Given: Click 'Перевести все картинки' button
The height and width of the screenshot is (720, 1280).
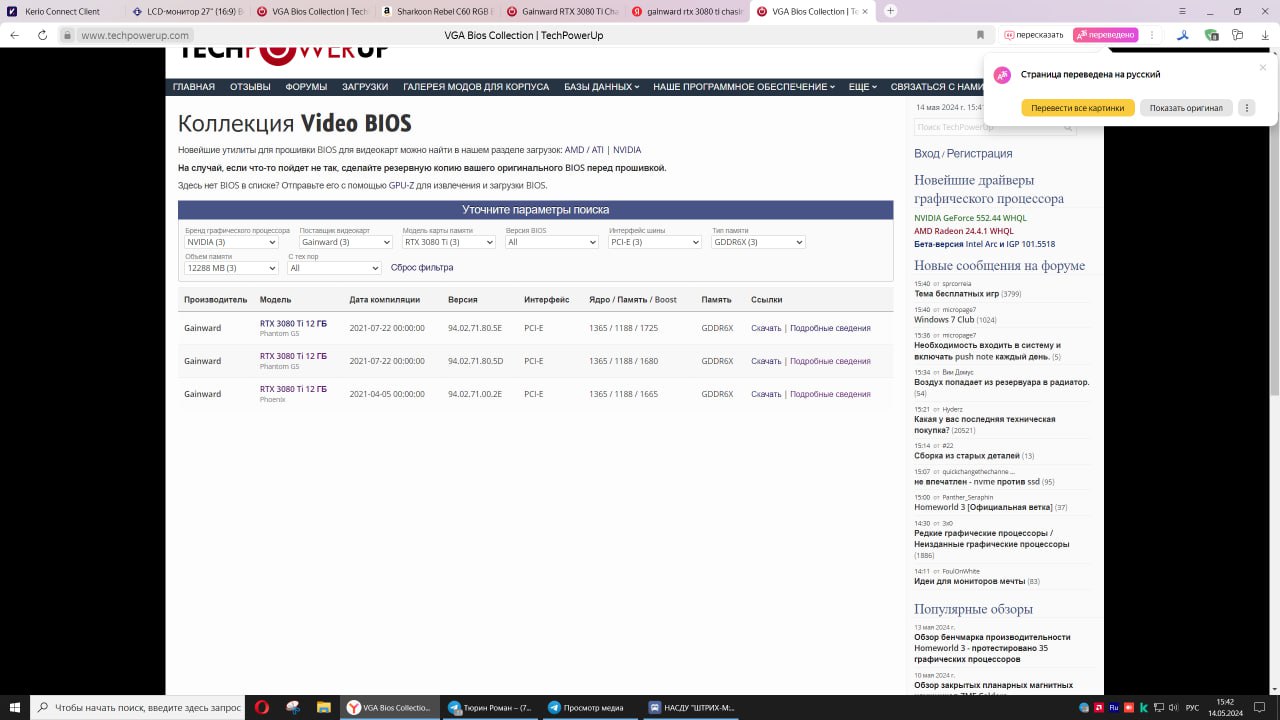Looking at the screenshot, I should pyautogui.click(x=1078, y=108).
